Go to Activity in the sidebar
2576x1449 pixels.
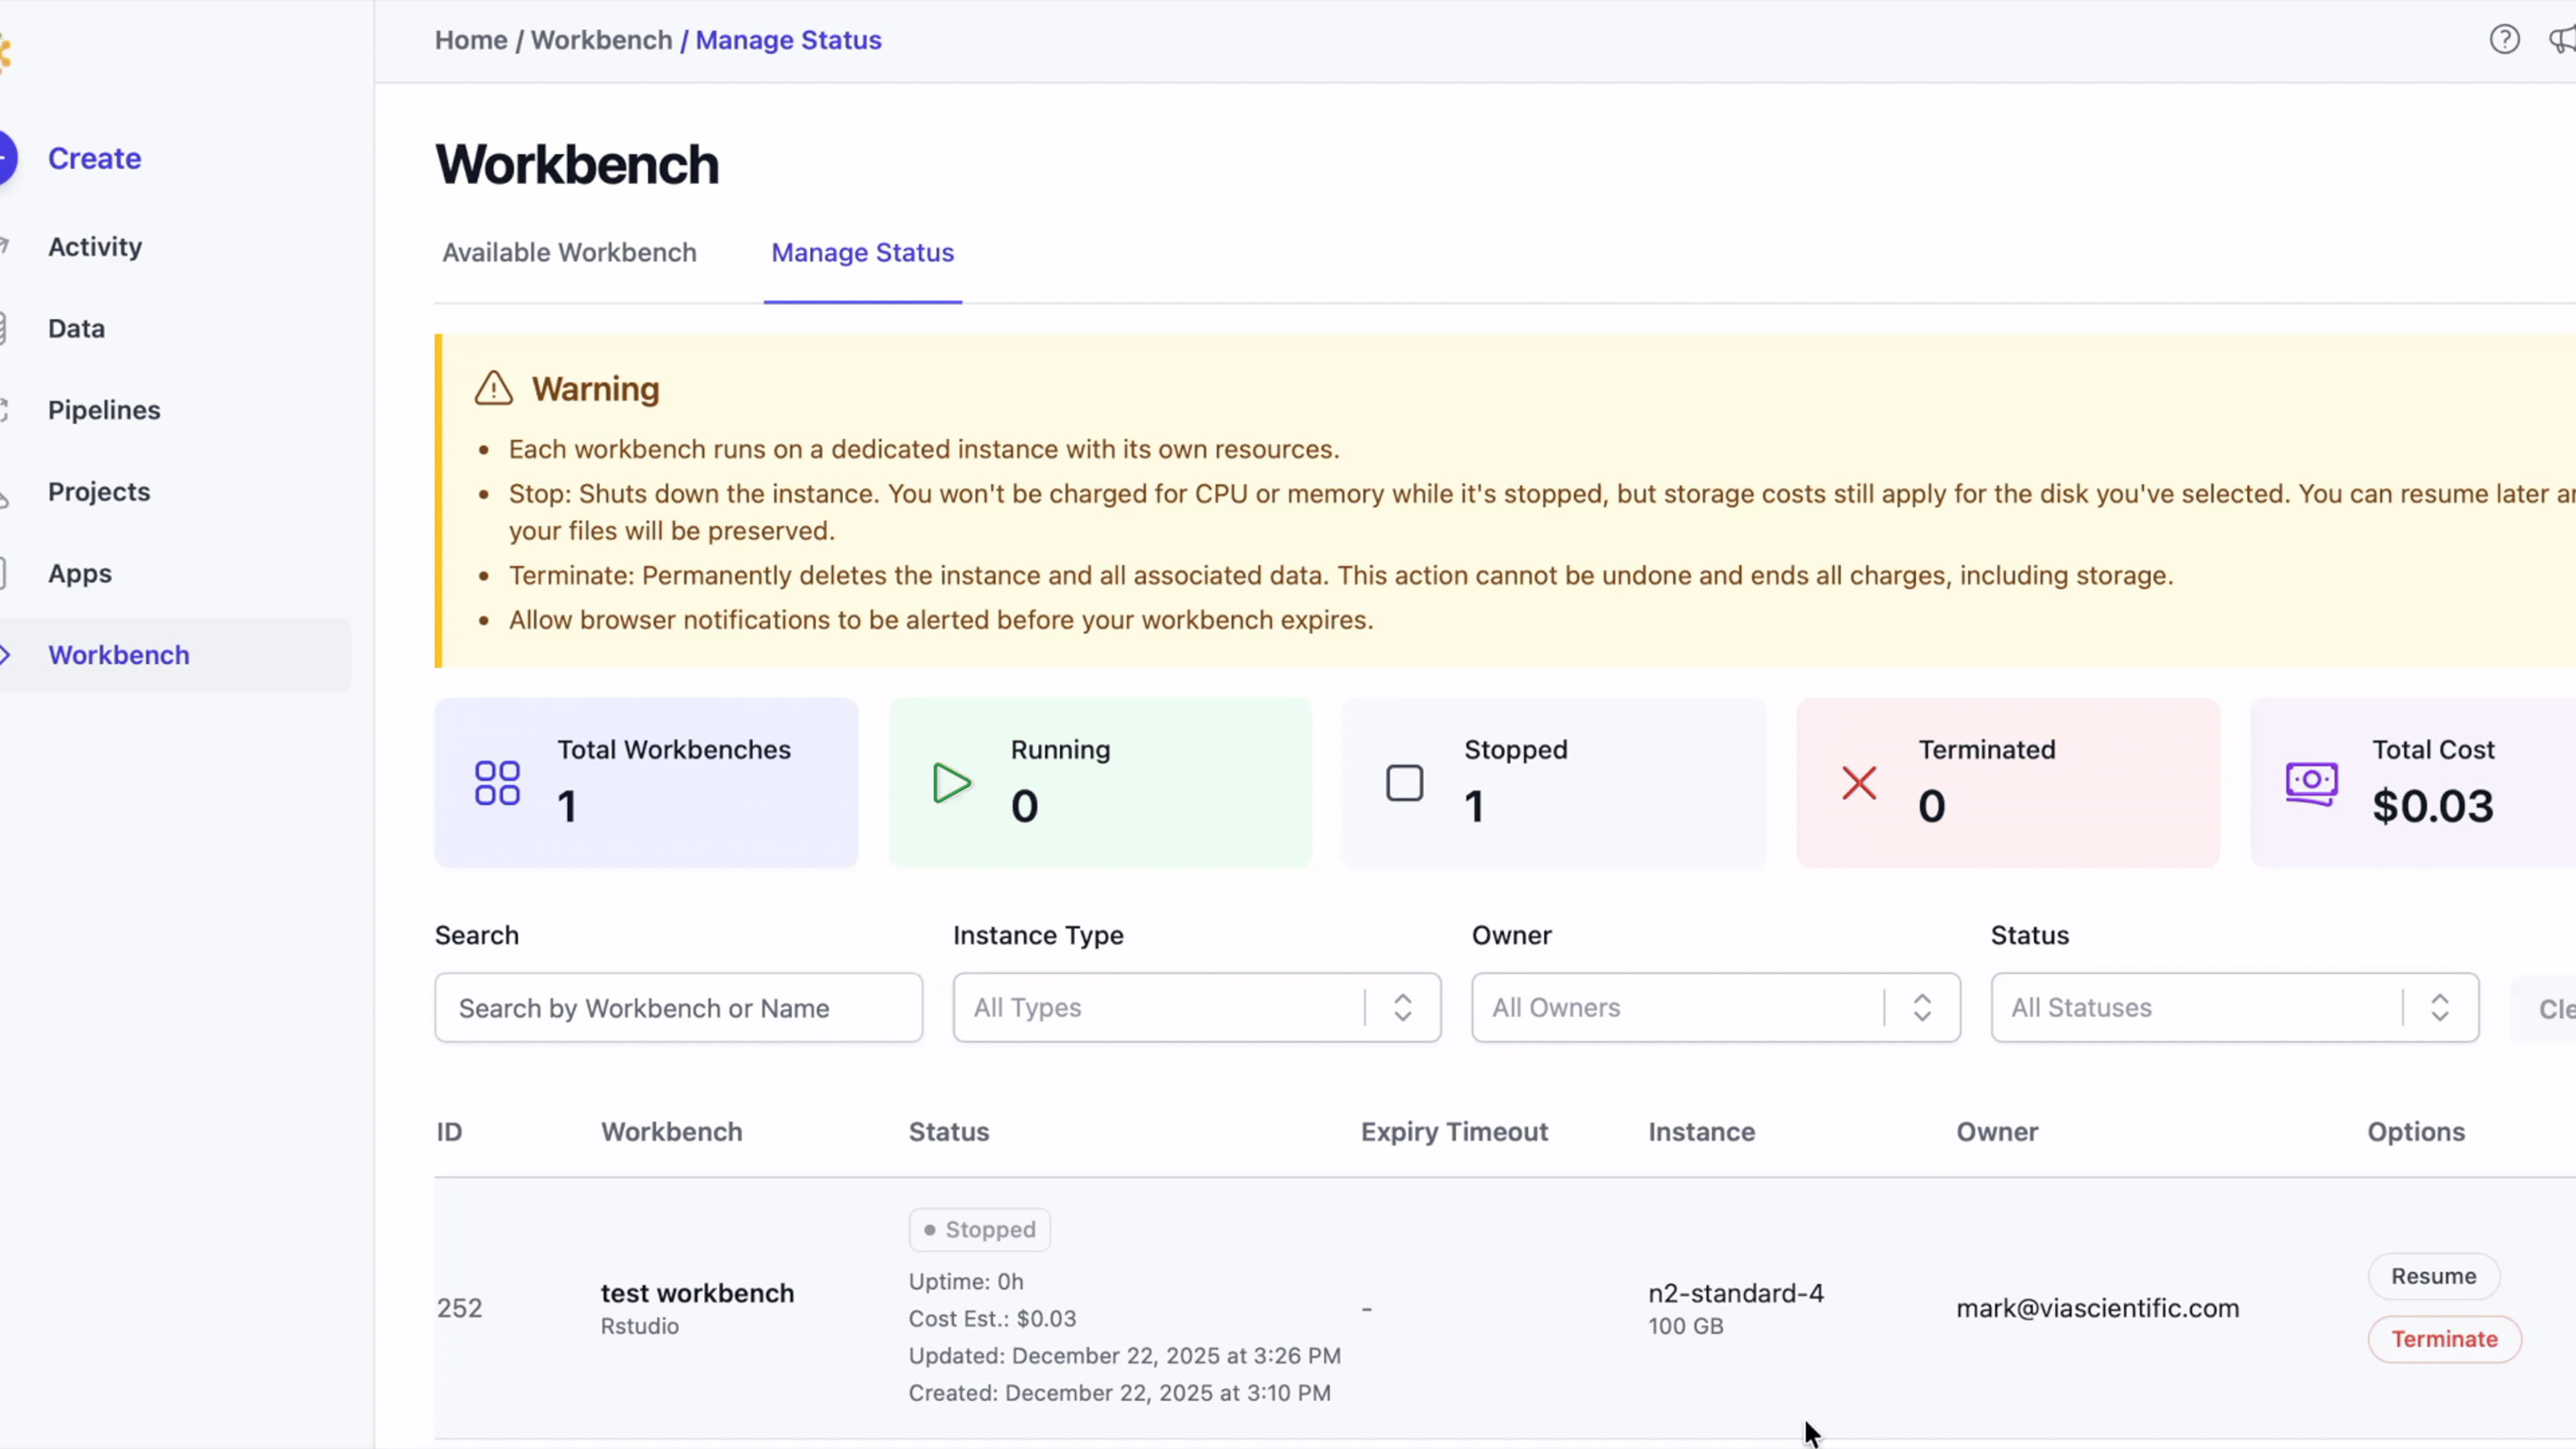(95, 246)
